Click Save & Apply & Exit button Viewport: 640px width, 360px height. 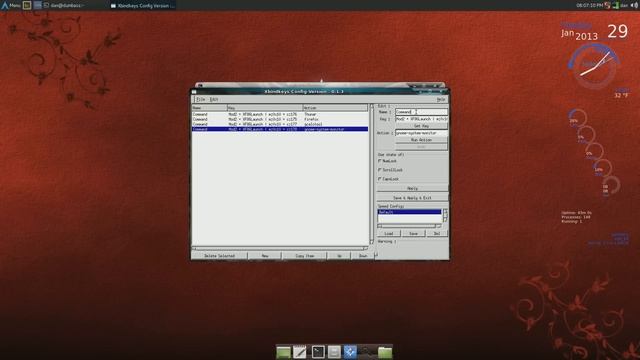412,198
